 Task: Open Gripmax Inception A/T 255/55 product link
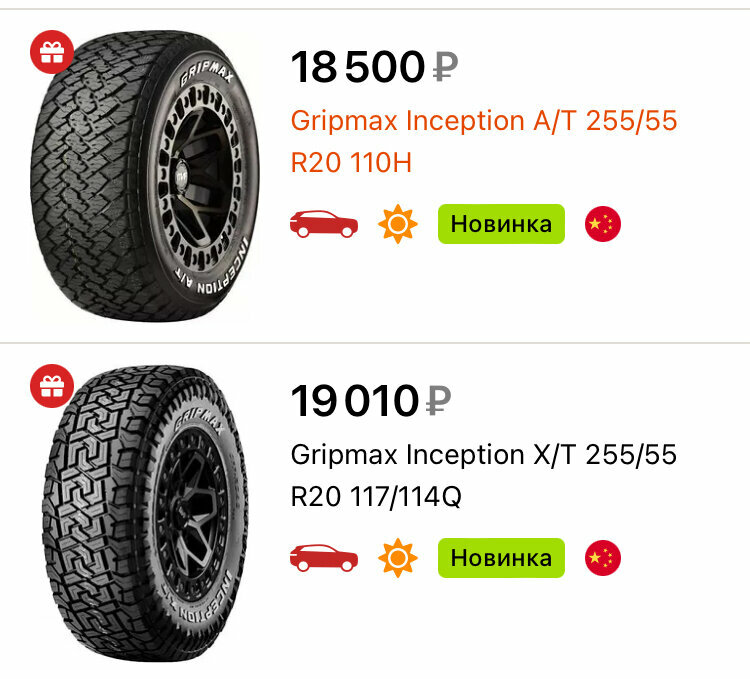[x=483, y=141]
